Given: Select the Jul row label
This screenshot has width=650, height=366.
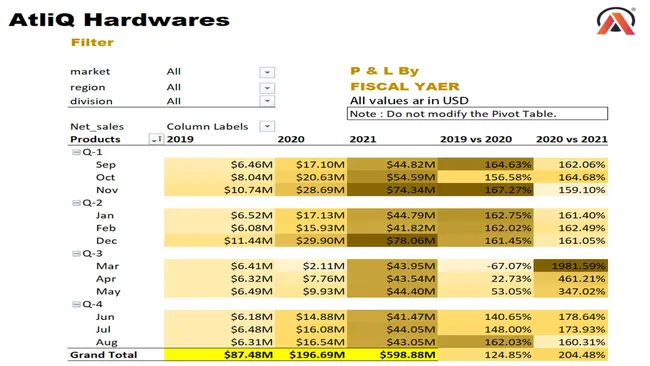Looking at the screenshot, I should click(103, 330).
